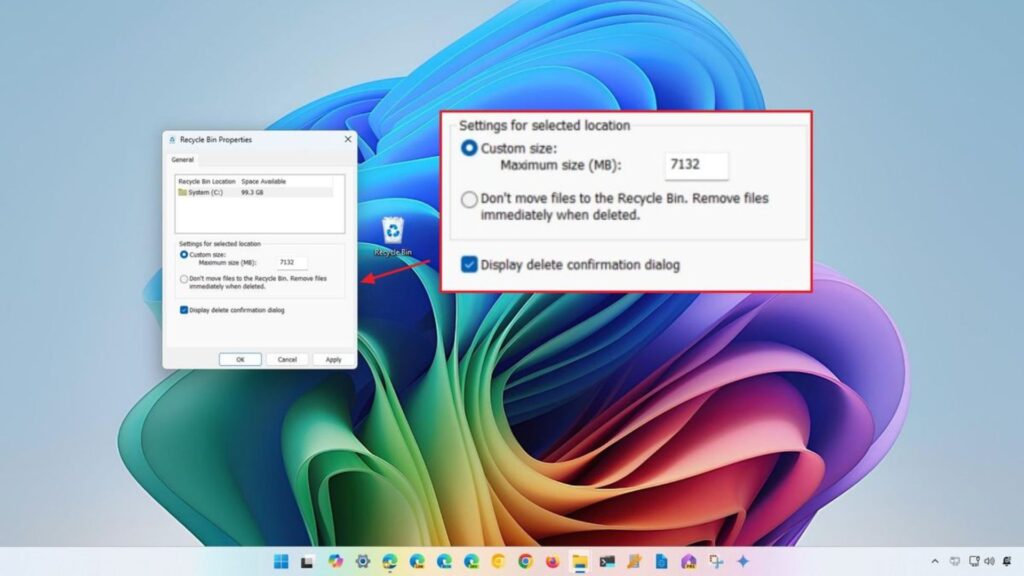Launch Firefox from the taskbar

pyautogui.click(x=552, y=561)
